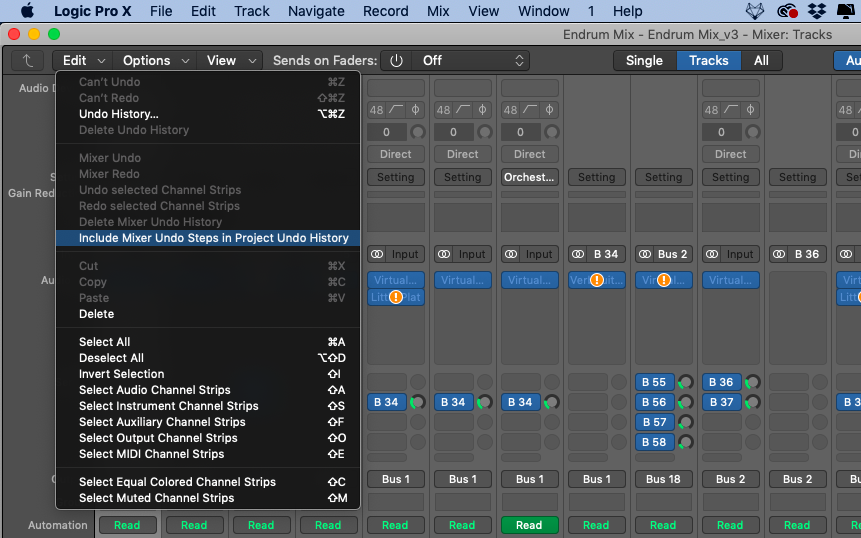The height and width of the screenshot is (538, 861).
Task: Click warning icon on plugin under Bus 2 input
Action: click(664, 280)
